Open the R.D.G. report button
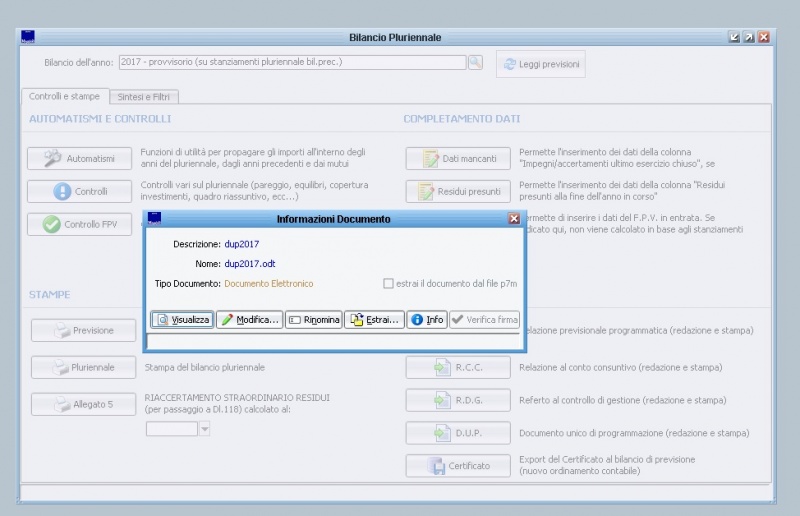800x516 pixels. [x=458, y=400]
